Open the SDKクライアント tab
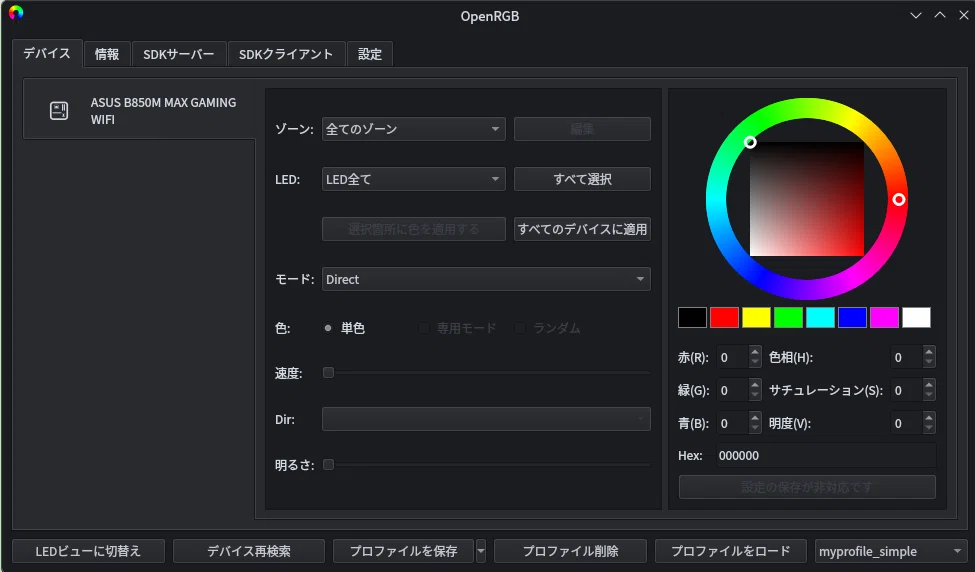 click(285, 54)
